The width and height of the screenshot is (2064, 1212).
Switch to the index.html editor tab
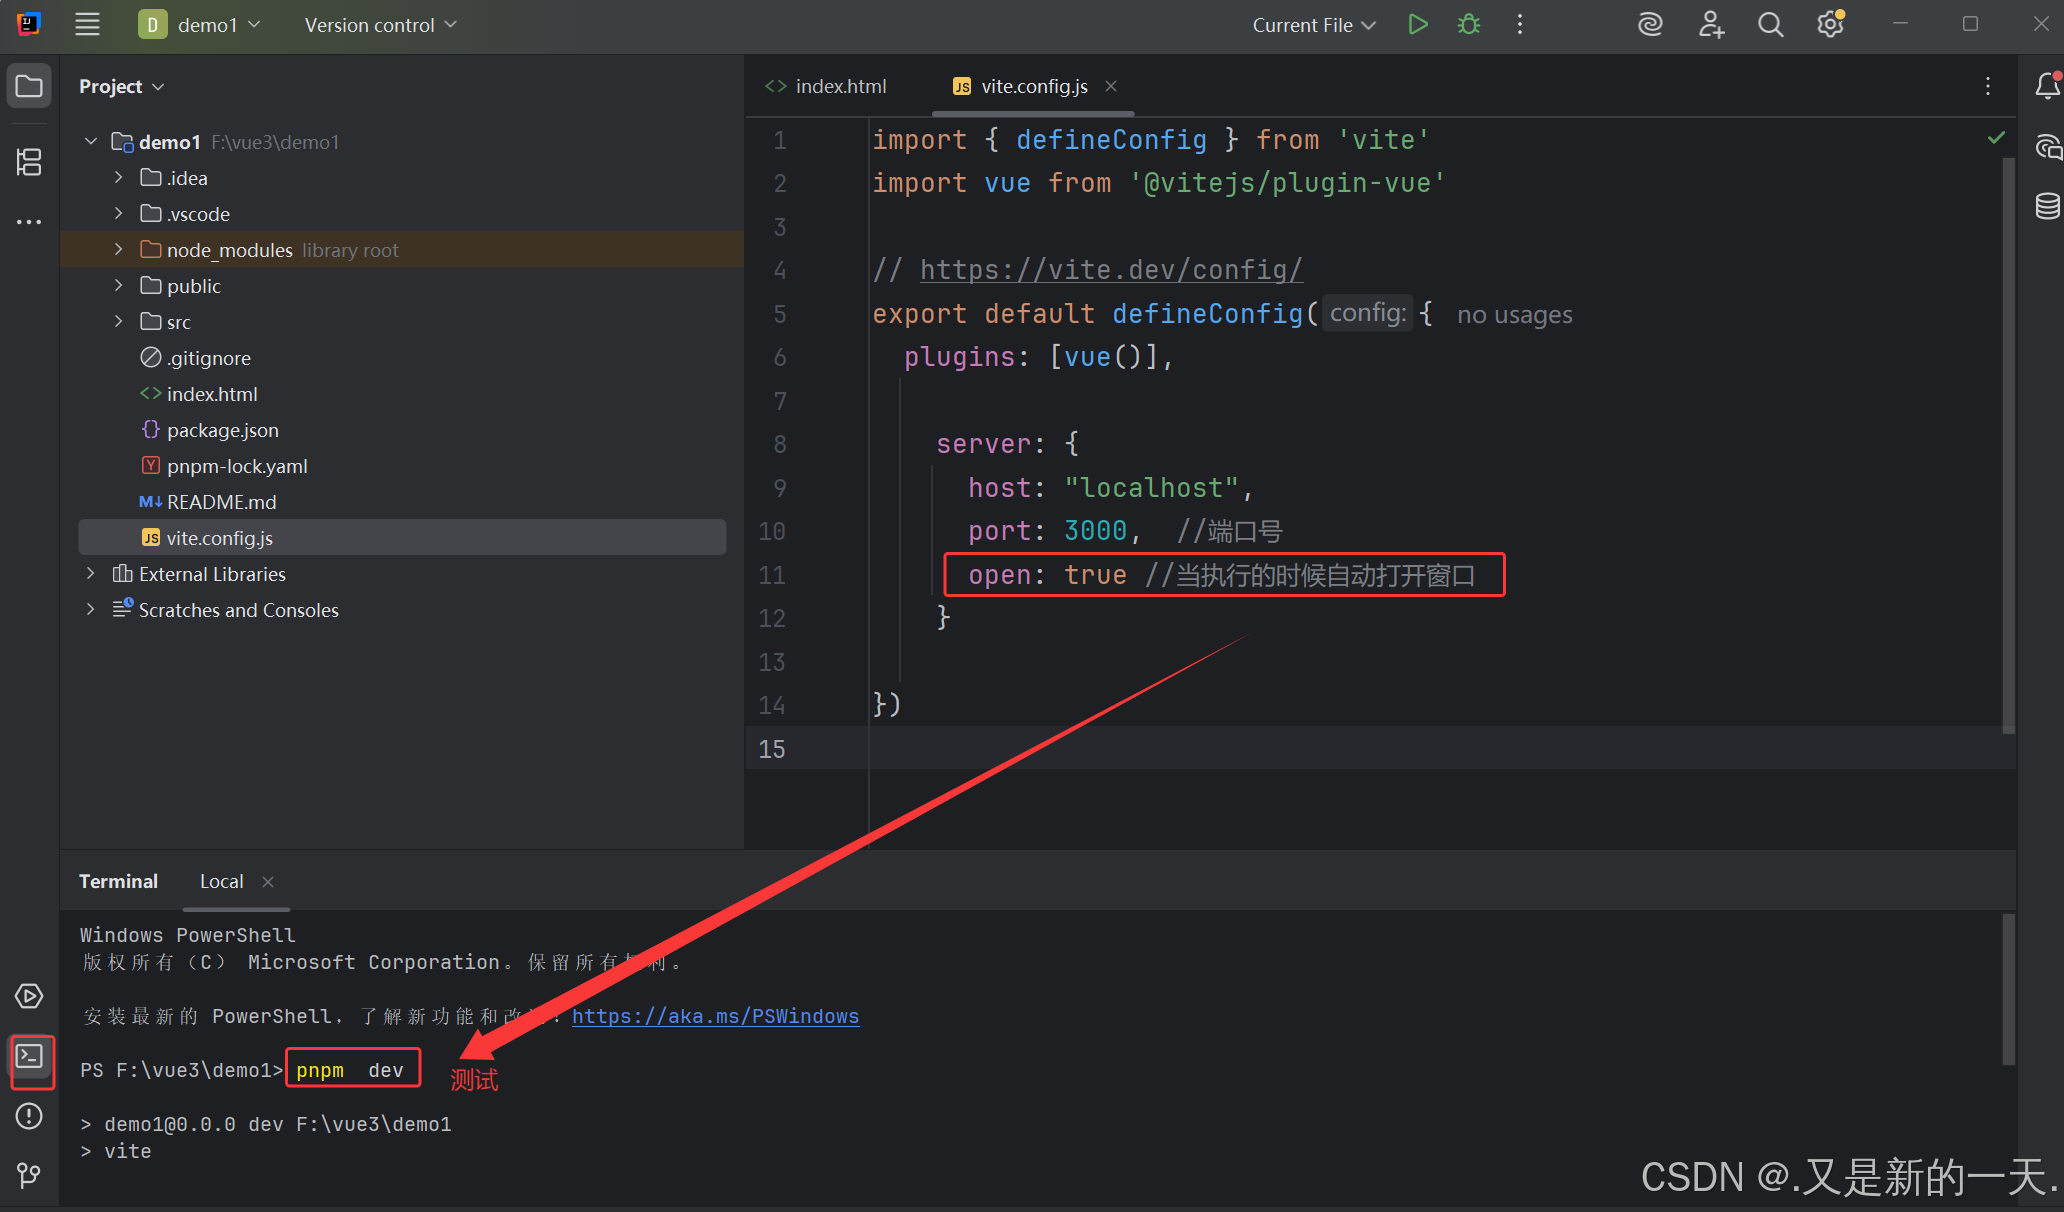coord(826,87)
